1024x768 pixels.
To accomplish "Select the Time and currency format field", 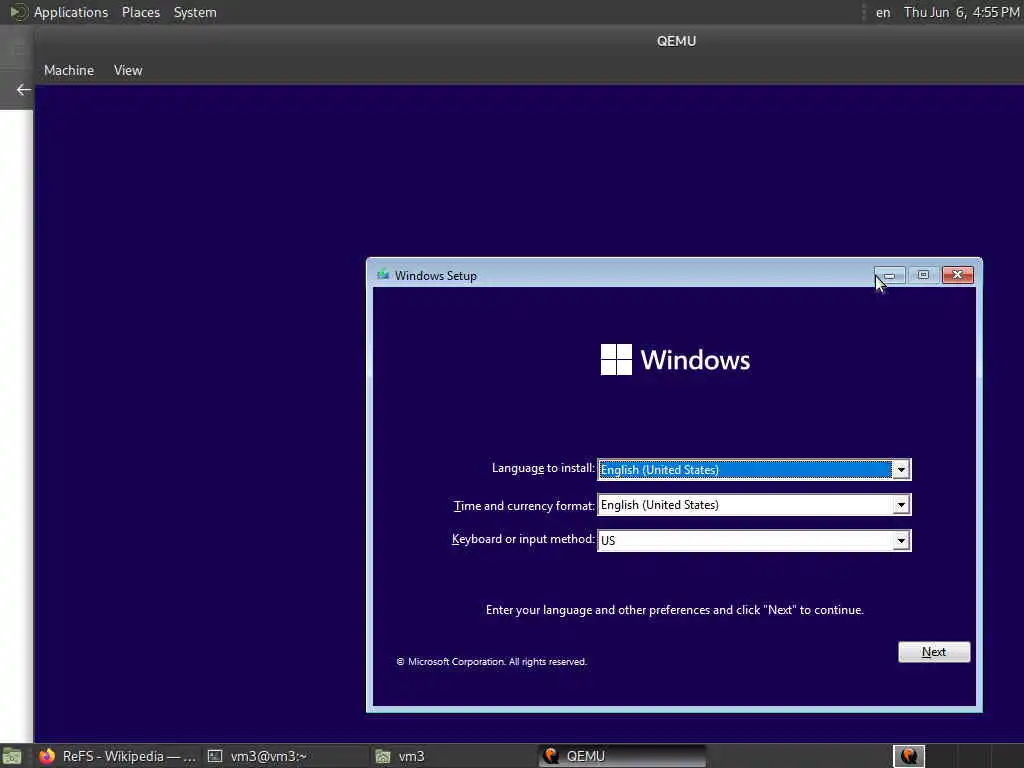I will point(754,505).
